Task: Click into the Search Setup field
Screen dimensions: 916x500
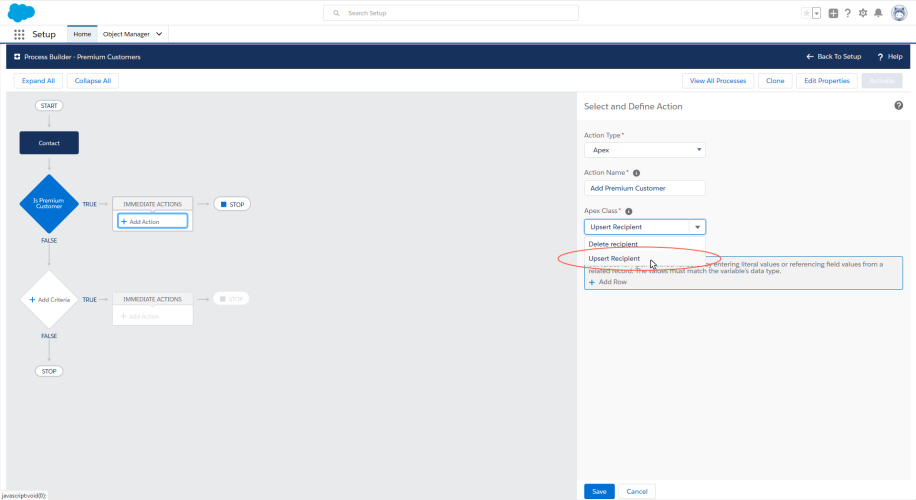Action: pos(451,13)
